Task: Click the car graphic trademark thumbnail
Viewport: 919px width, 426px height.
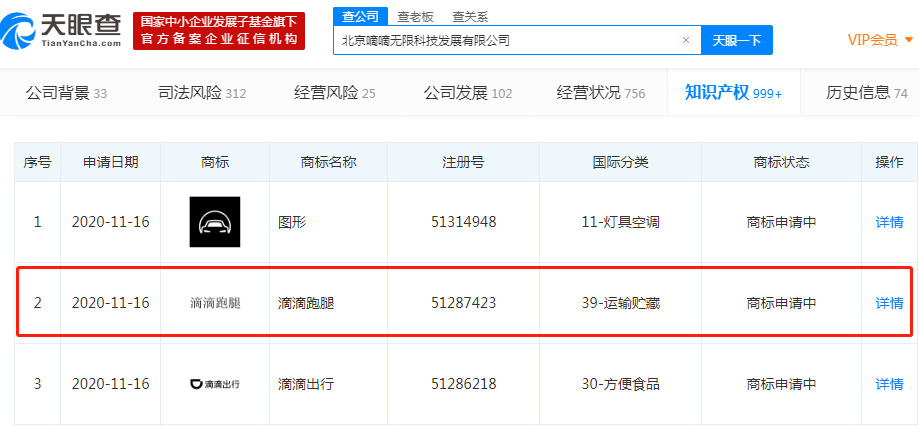Action: [x=215, y=221]
